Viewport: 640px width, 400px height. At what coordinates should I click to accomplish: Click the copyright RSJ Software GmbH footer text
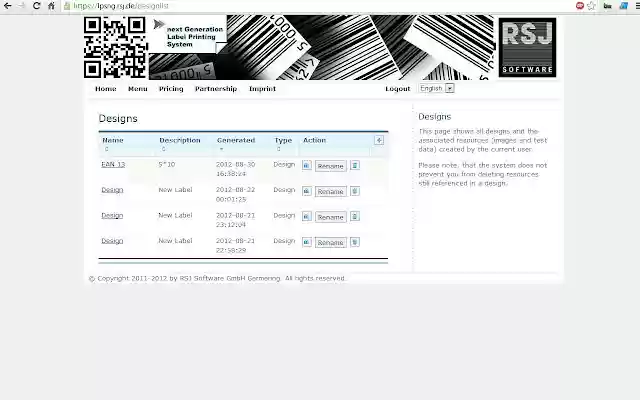click(217, 278)
